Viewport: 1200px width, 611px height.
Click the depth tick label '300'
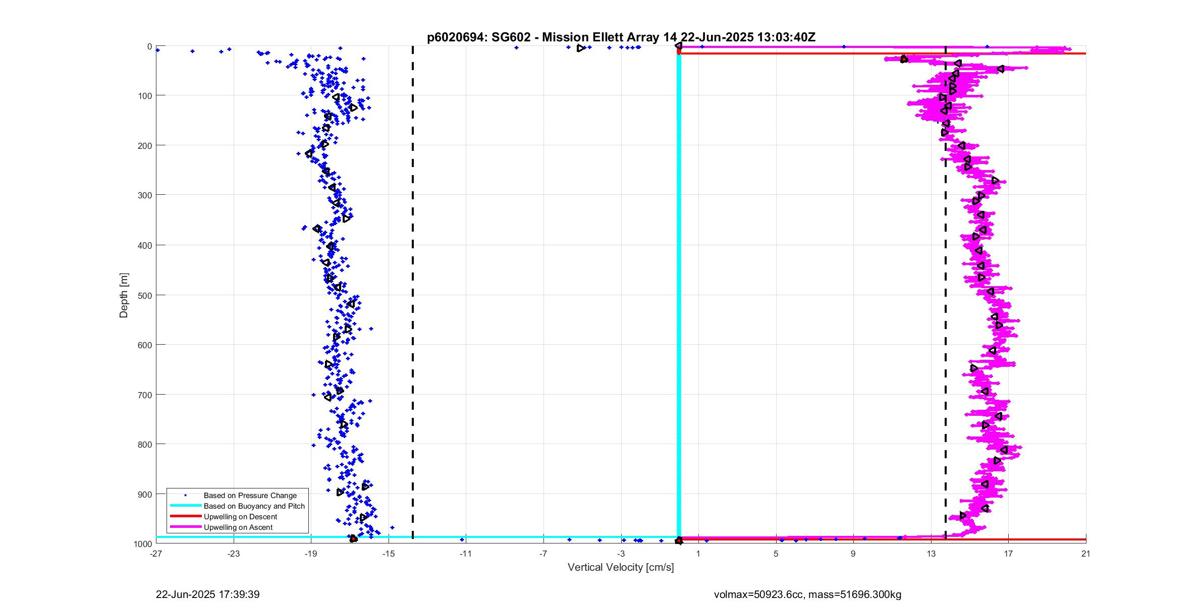click(144, 196)
